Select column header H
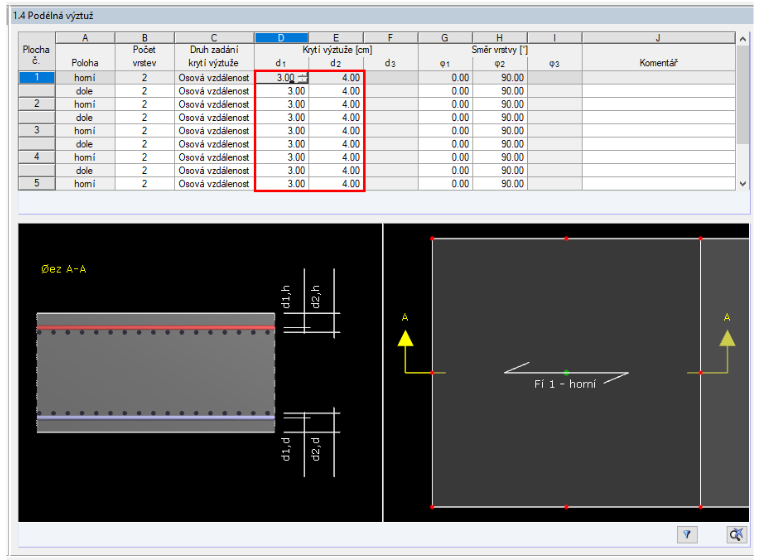Screen dimensions: 760x560 click(x=500, y=38)
